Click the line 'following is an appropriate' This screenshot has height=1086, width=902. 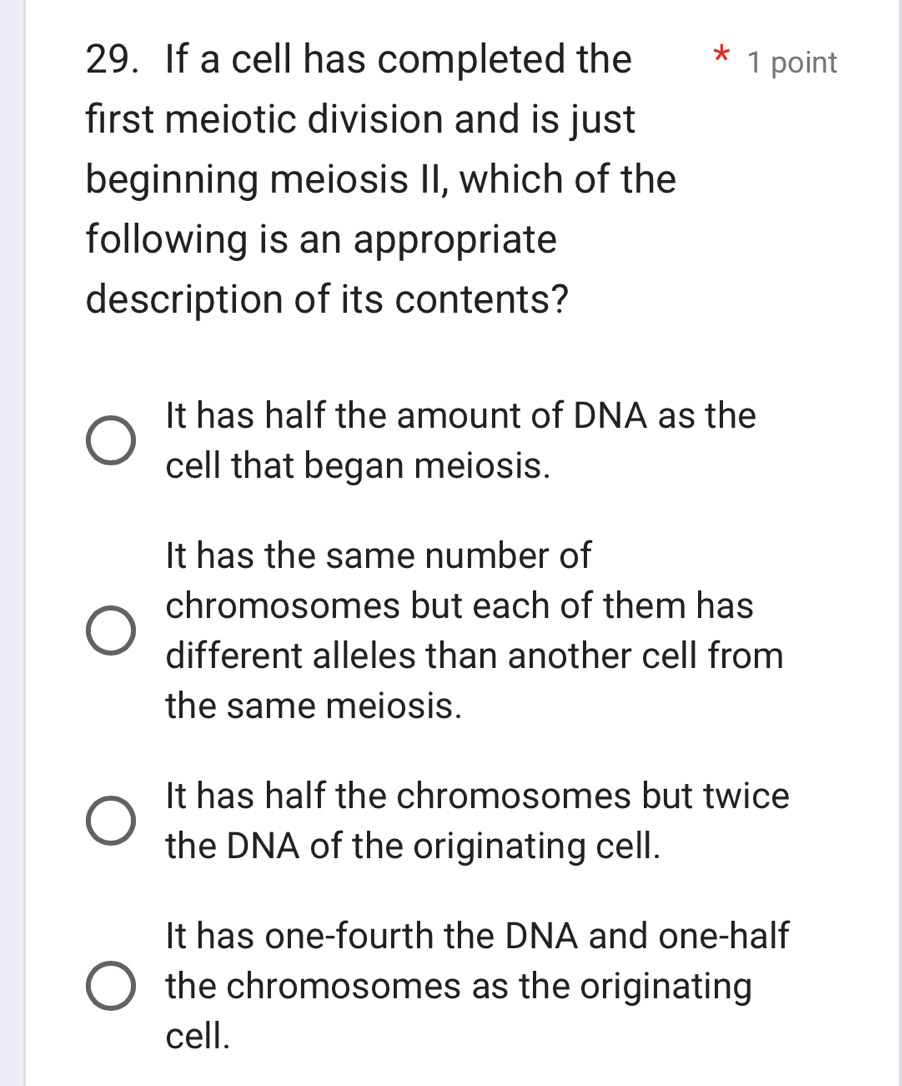click(321, 240)
